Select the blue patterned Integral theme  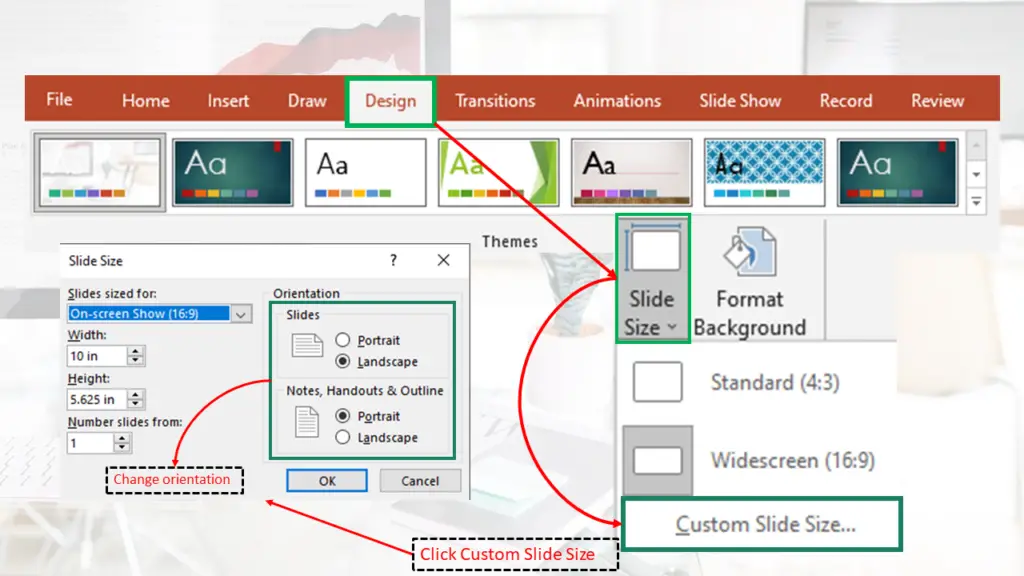(764, 171)
